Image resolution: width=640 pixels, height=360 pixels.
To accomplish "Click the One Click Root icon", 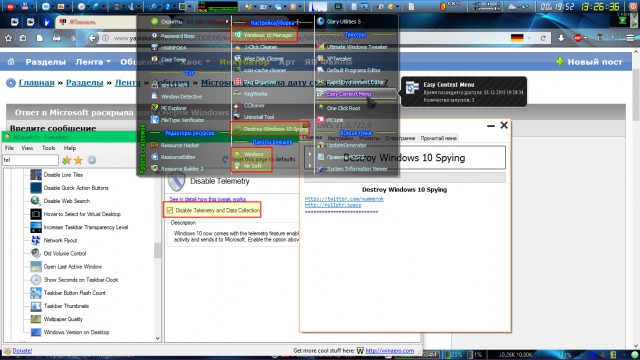I will click(320, 108).
